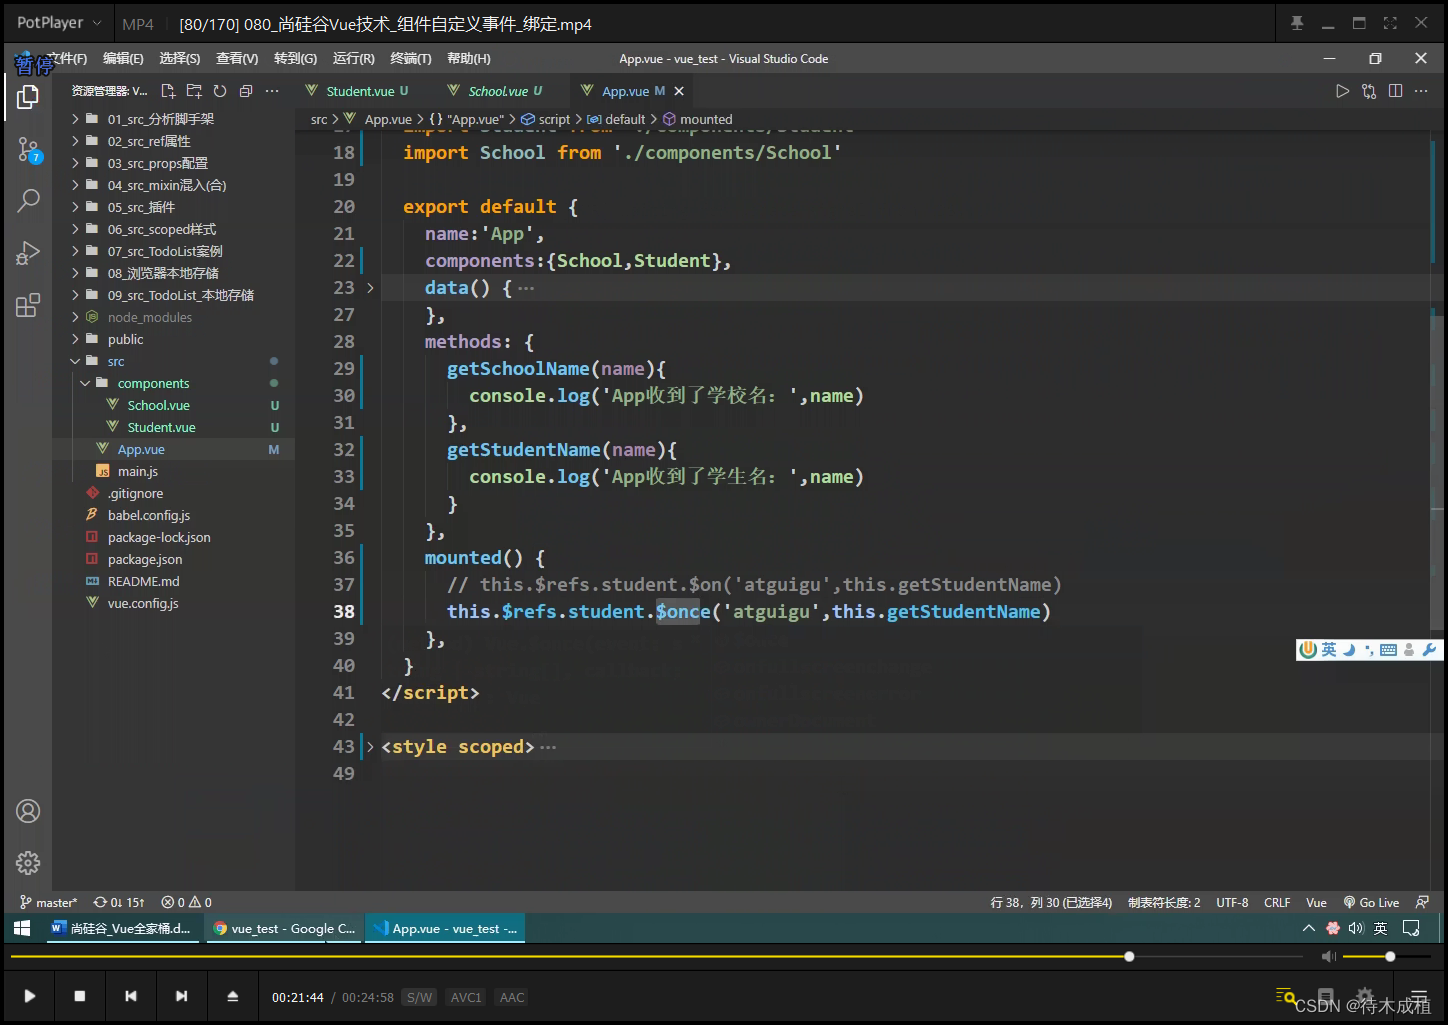The height and width of the screenshot is (1025, 1448).
Task: Open the Explorer view in activity bar
Action: (28, 97)
